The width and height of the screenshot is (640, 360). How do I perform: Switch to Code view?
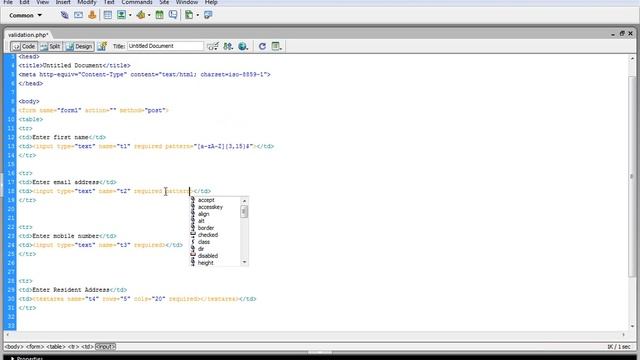point(24,47)
